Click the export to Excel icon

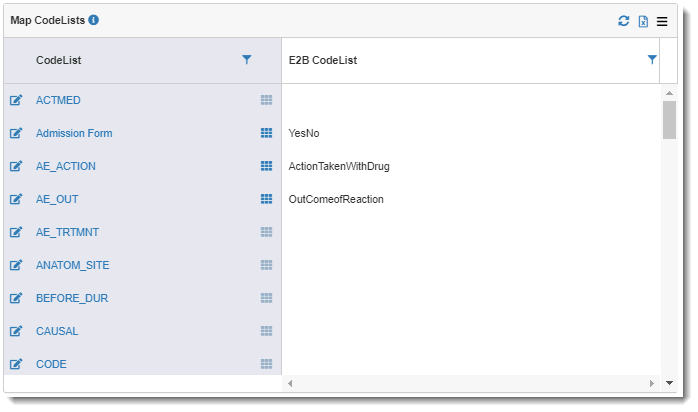pyautogui.click(x=643, y=21)
